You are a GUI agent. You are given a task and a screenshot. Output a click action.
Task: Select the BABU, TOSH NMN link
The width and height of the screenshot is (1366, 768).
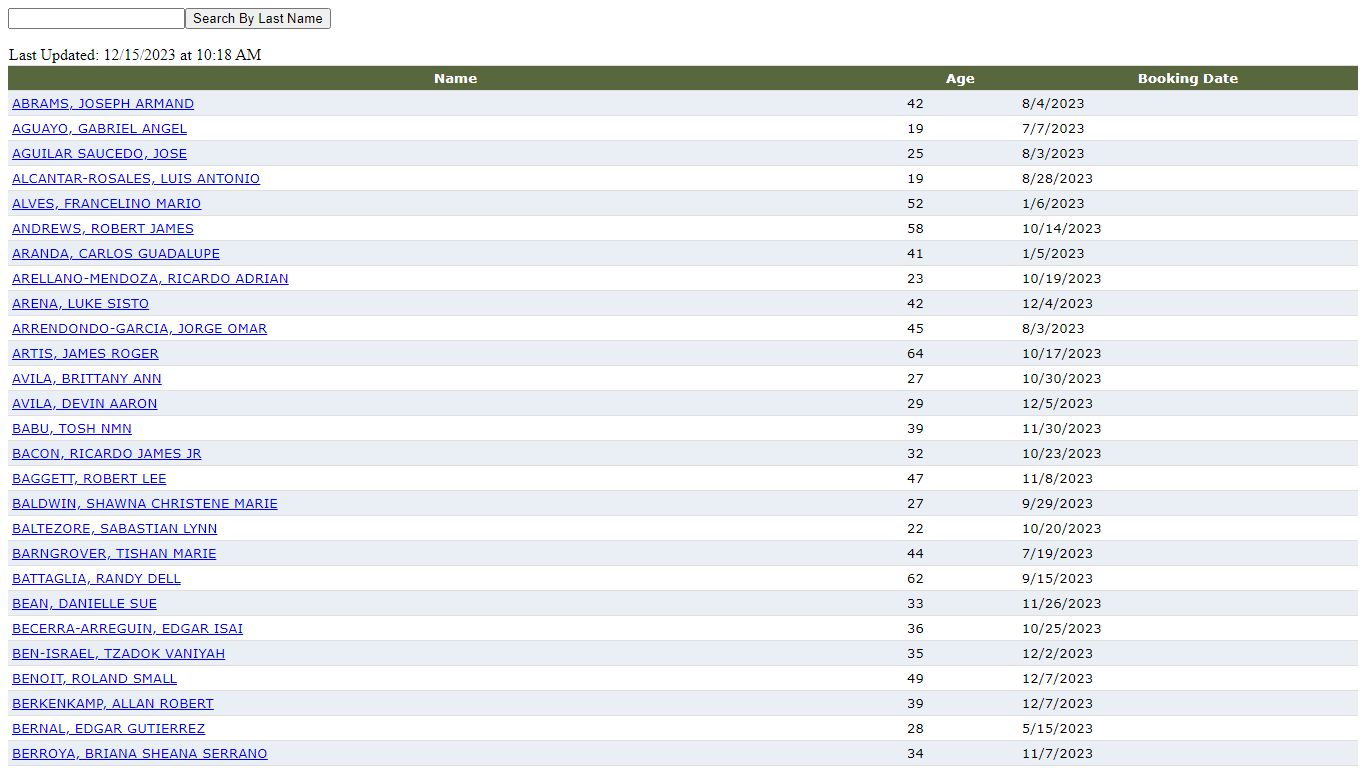[x=72, y=429]
